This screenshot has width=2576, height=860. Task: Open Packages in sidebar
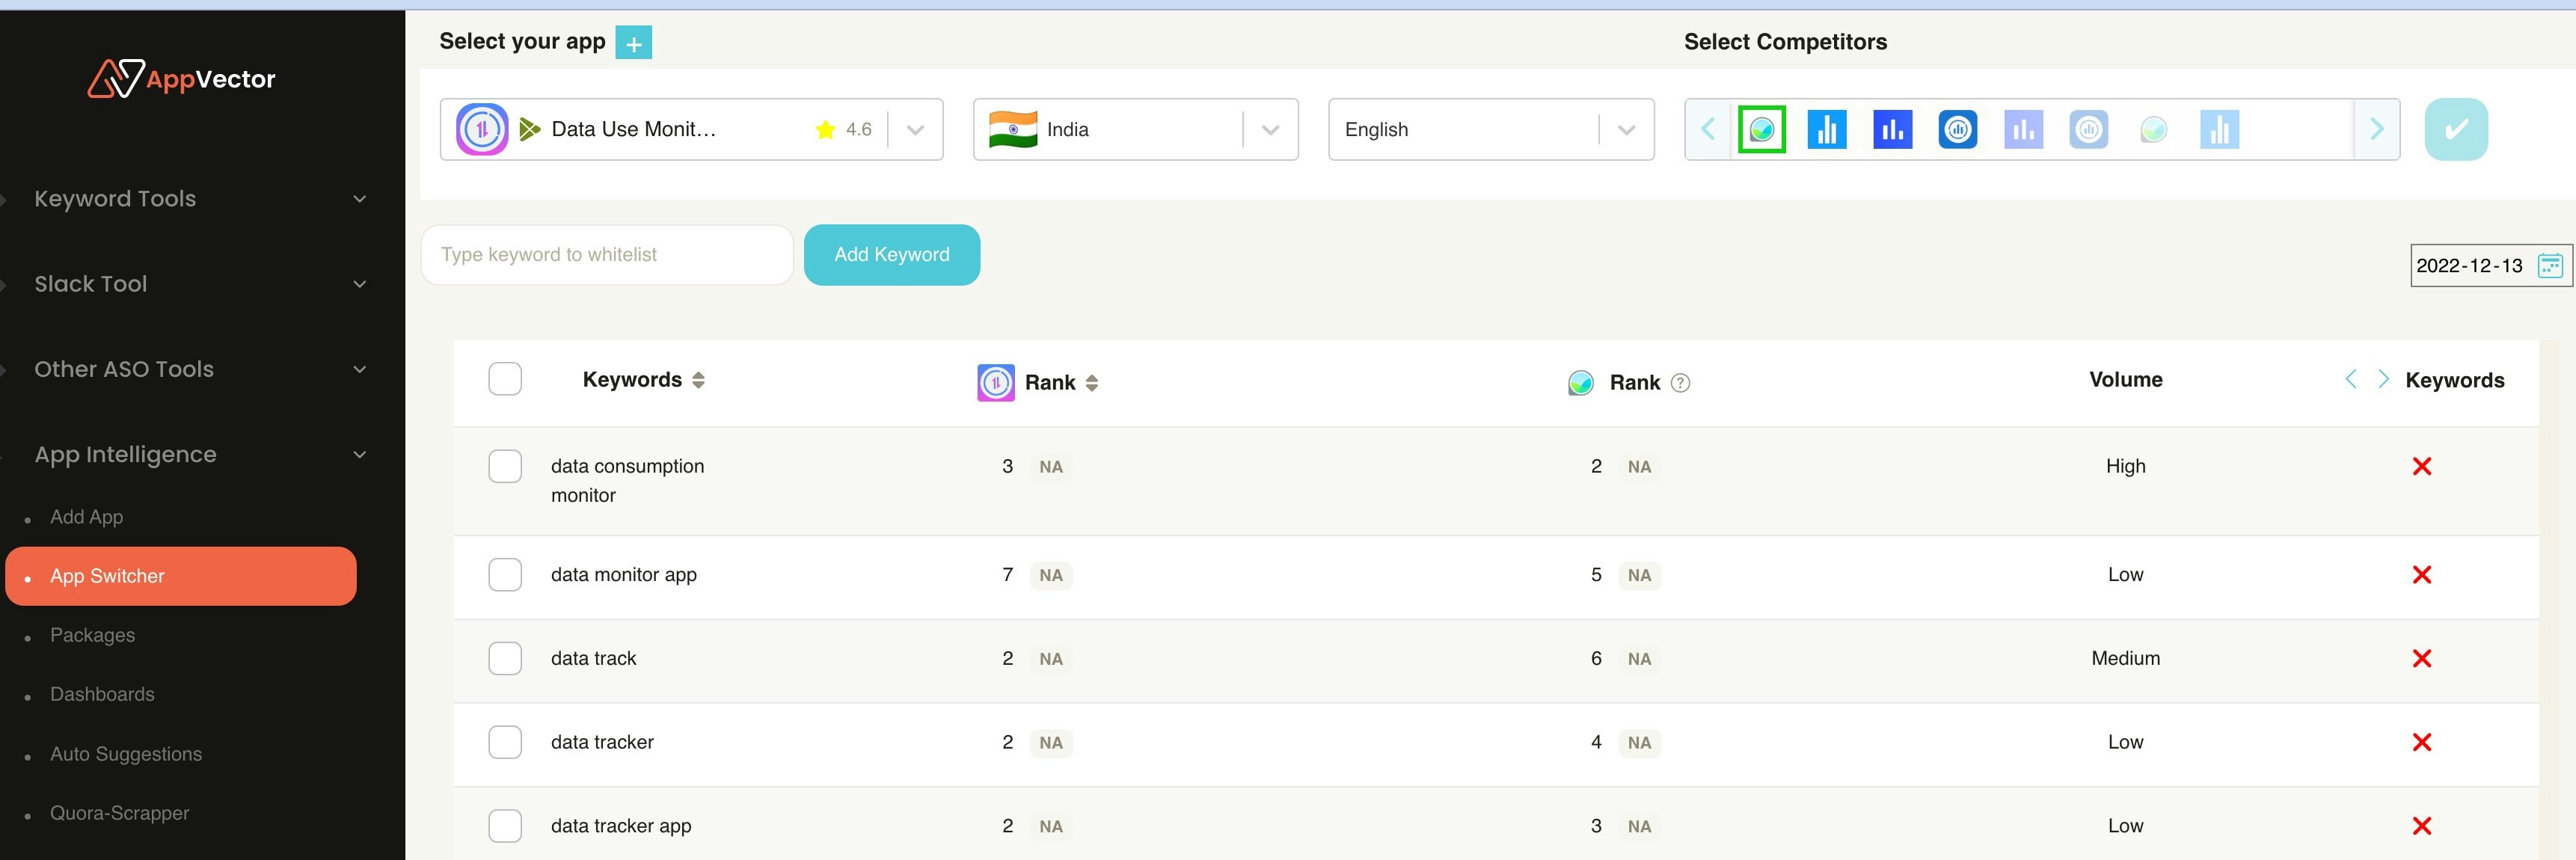click(92, 636)
